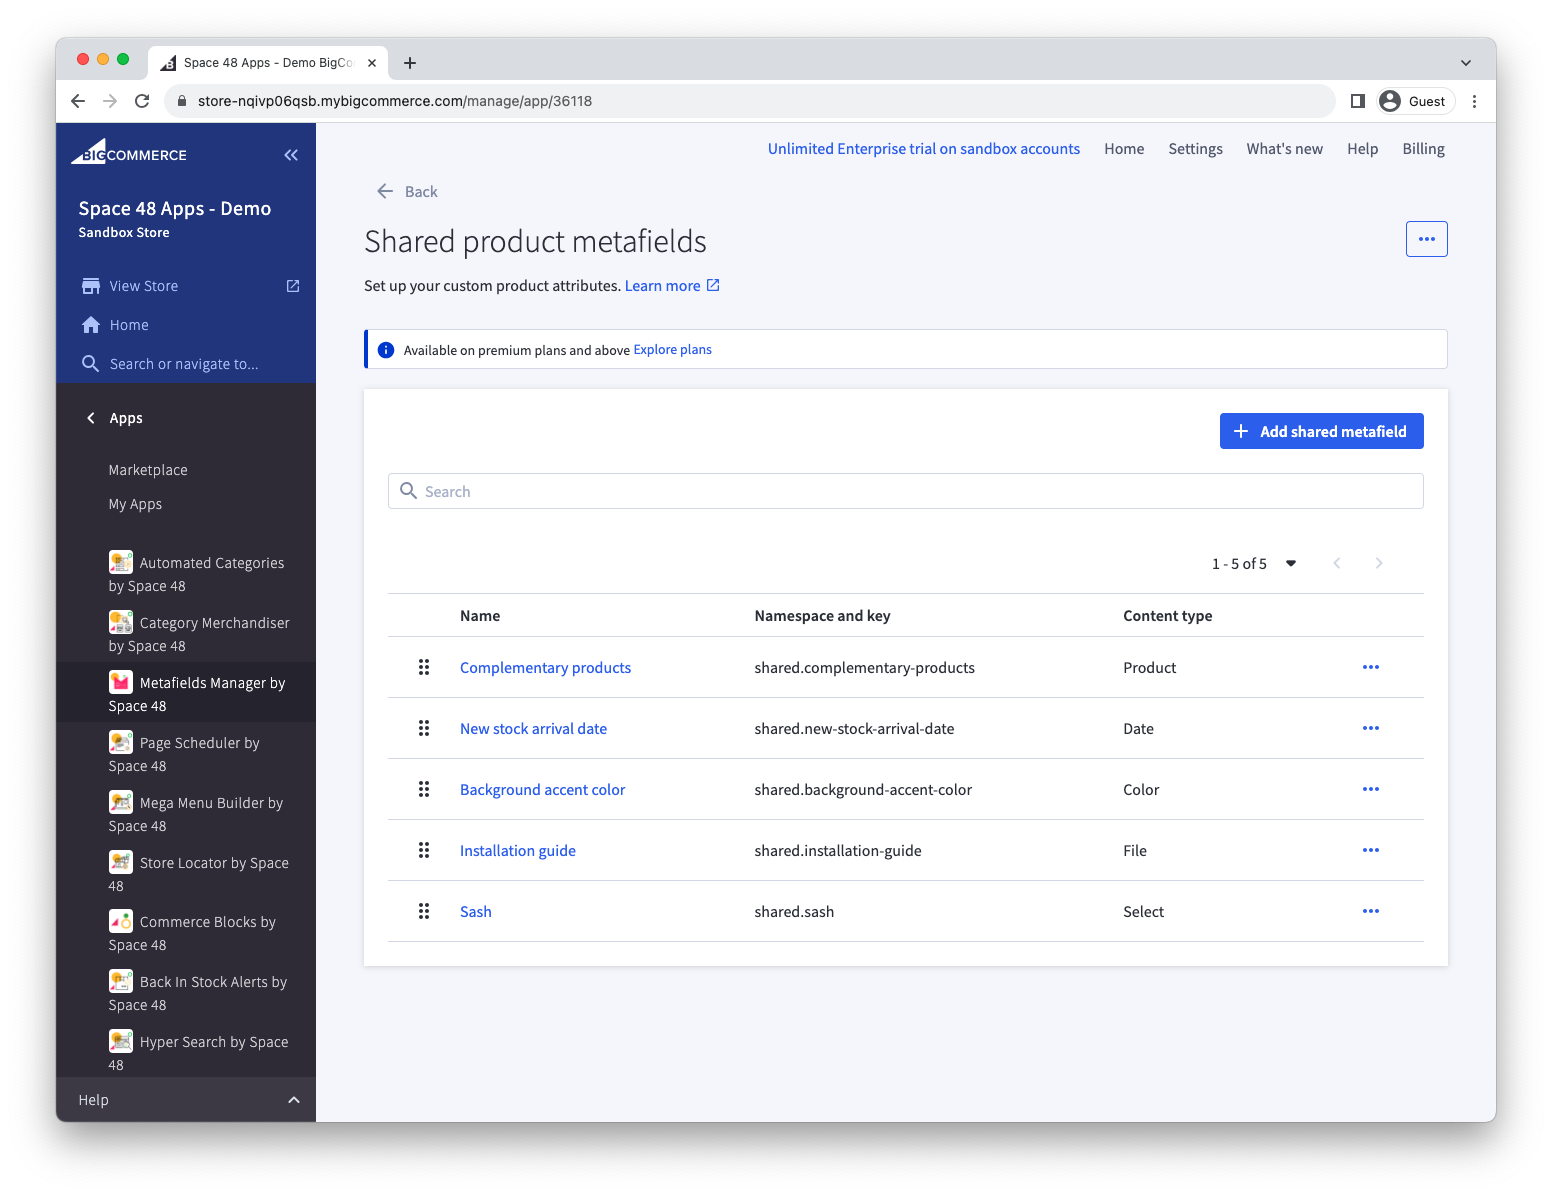The height and width of the screenshot is (1196, 1552).
Task: Click drag handle for Sash row
Action: click(424, 911)
